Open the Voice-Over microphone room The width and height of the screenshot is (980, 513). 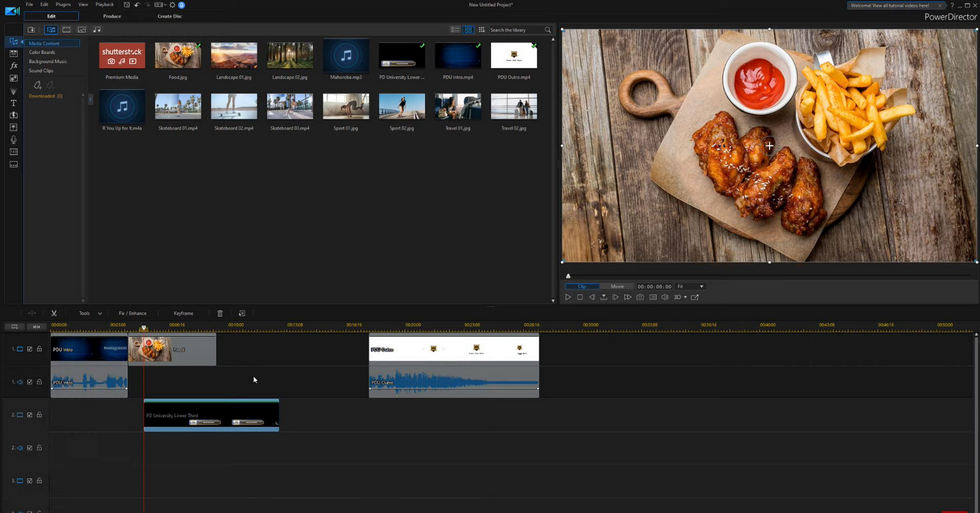coord(13,140)
